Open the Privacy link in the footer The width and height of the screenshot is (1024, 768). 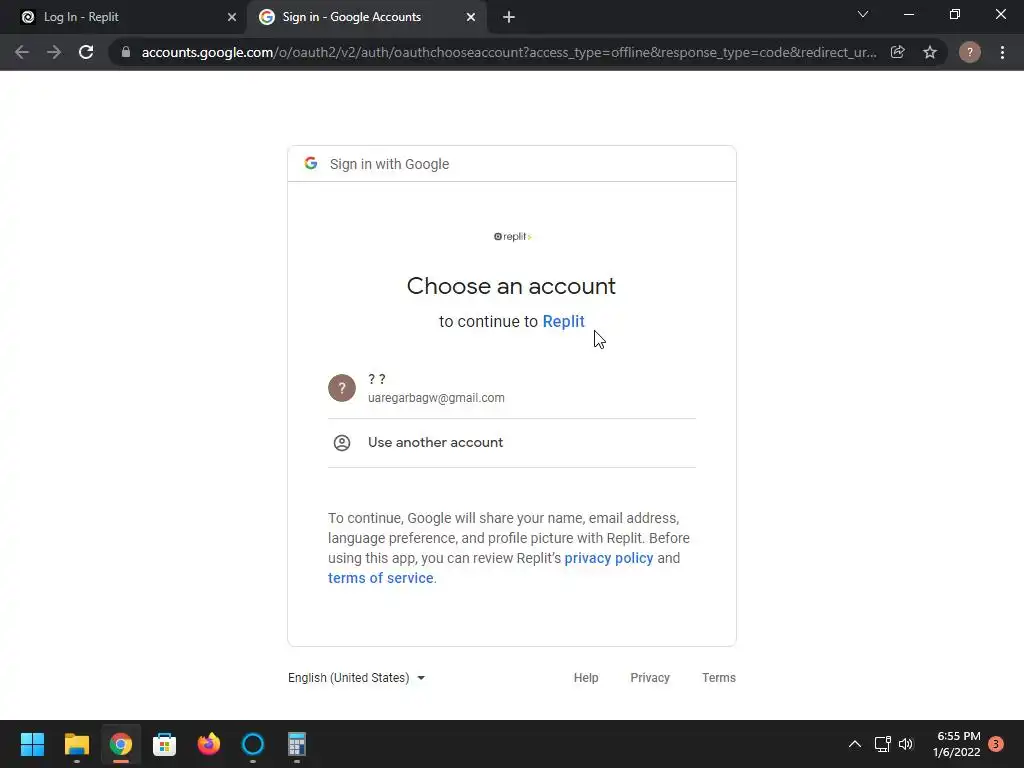coord(650,678)
